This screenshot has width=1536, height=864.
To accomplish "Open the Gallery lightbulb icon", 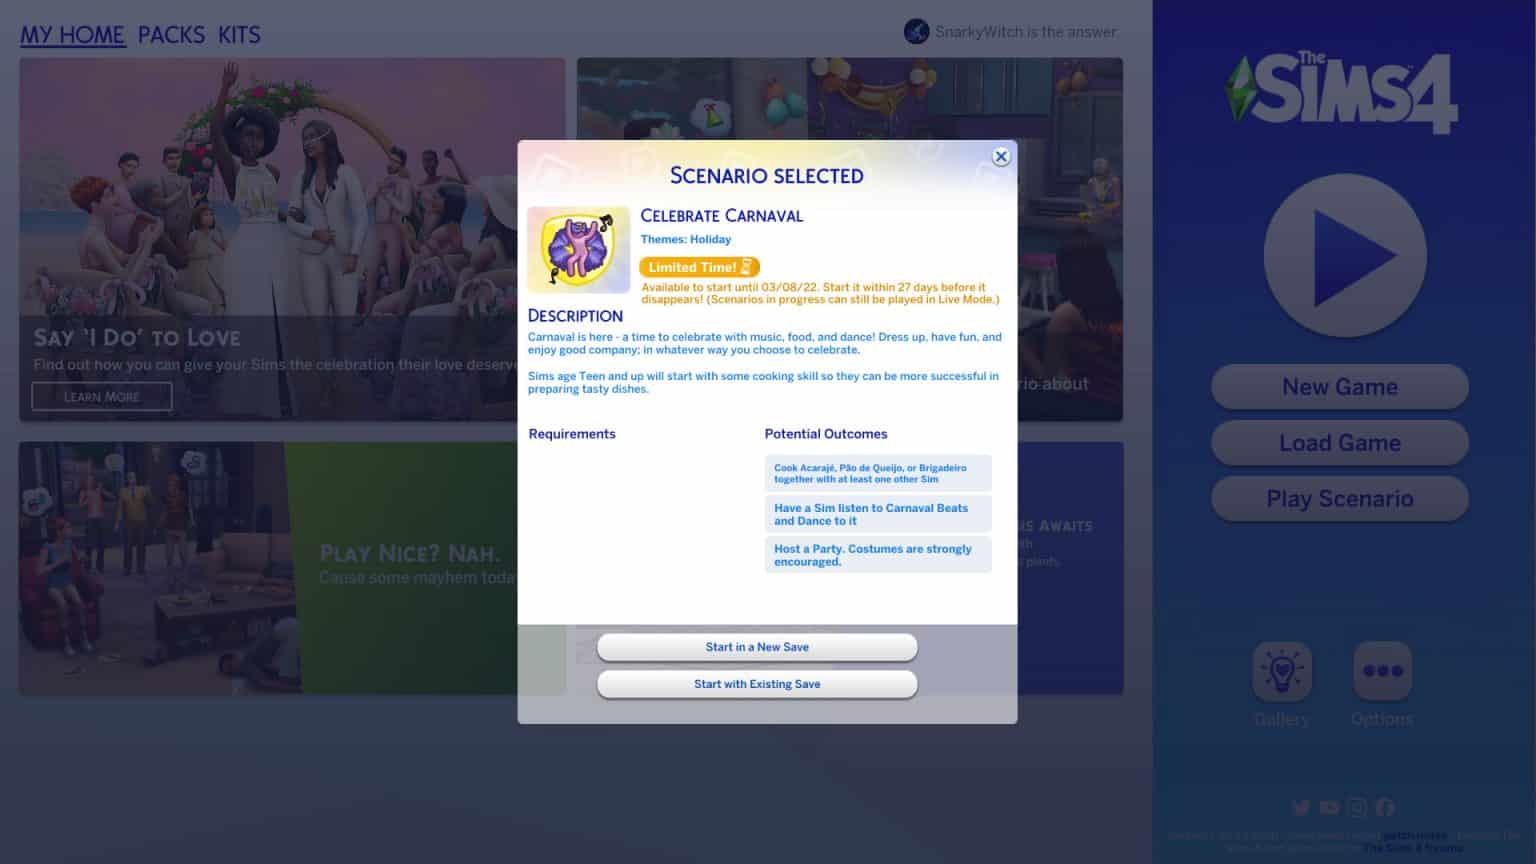I will point(1282,671).
